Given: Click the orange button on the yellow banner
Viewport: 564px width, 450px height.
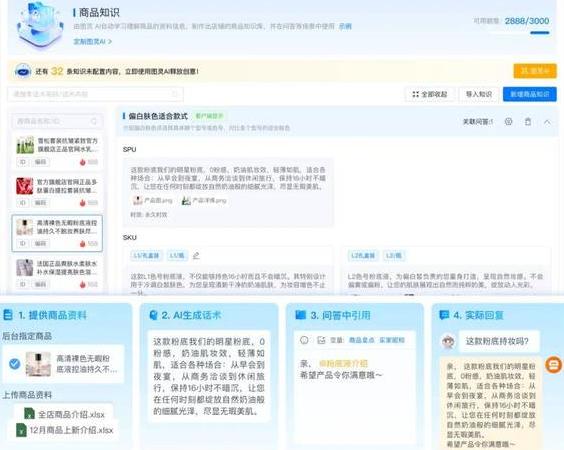Looking at the screenshot, I should coord(535,71).
